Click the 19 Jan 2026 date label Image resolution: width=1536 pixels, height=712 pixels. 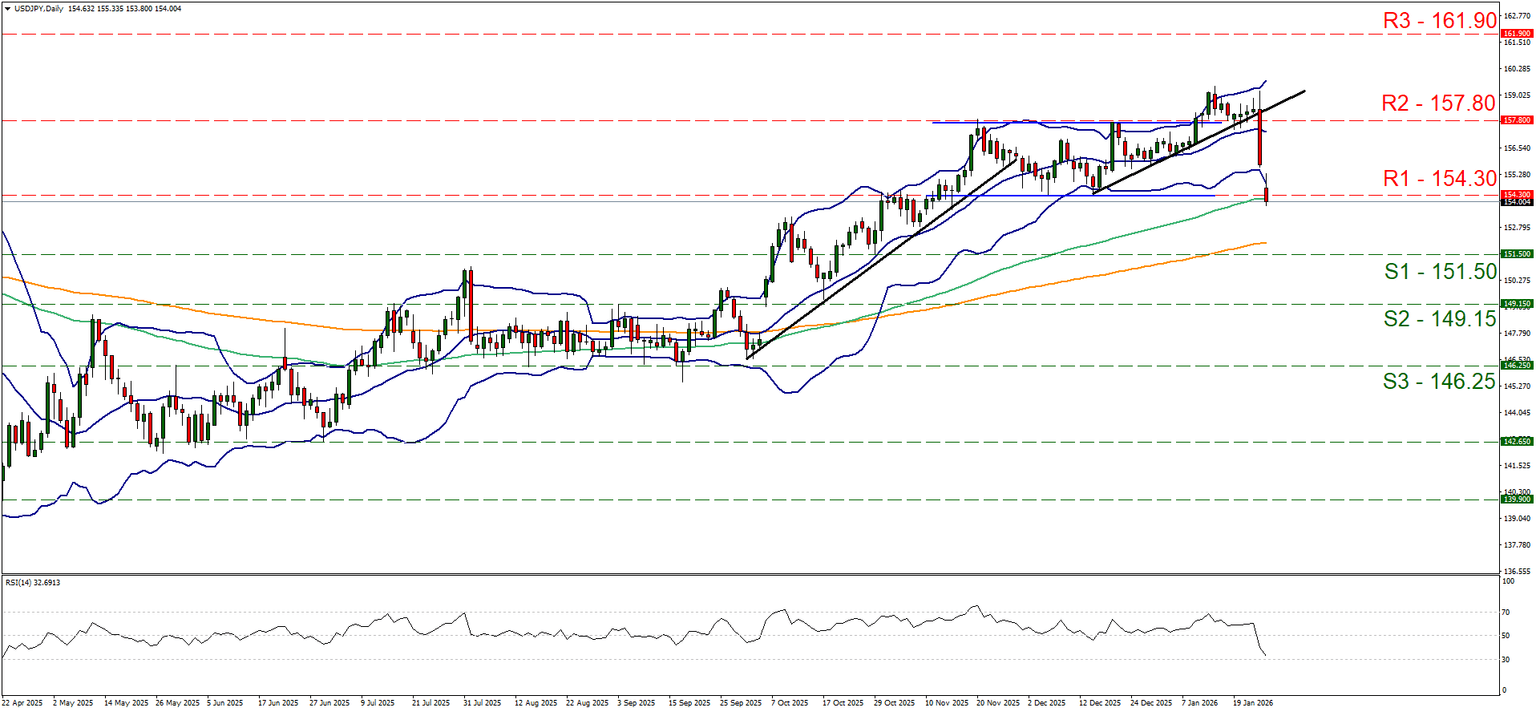(1251, 703)
